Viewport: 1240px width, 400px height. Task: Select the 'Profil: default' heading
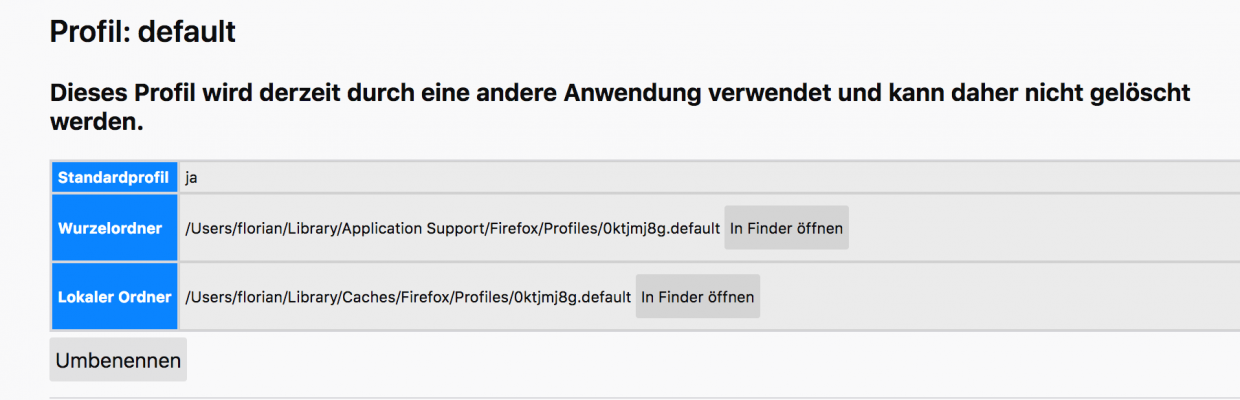(x=143, y=31)
